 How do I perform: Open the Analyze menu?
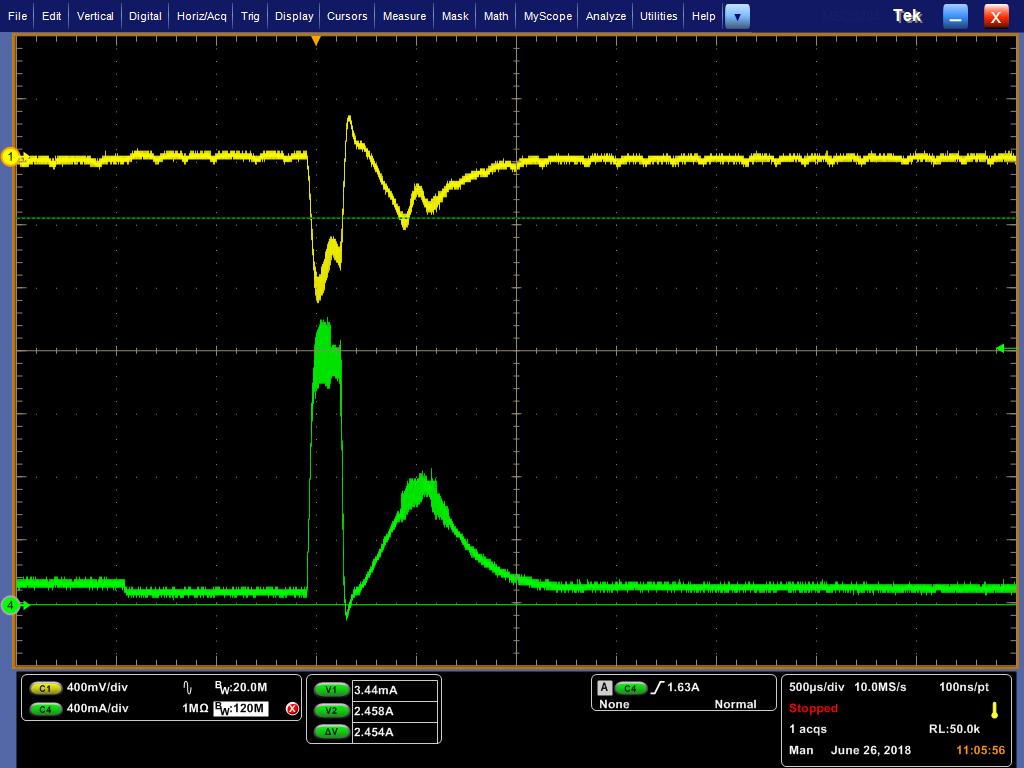click(606, 16)
